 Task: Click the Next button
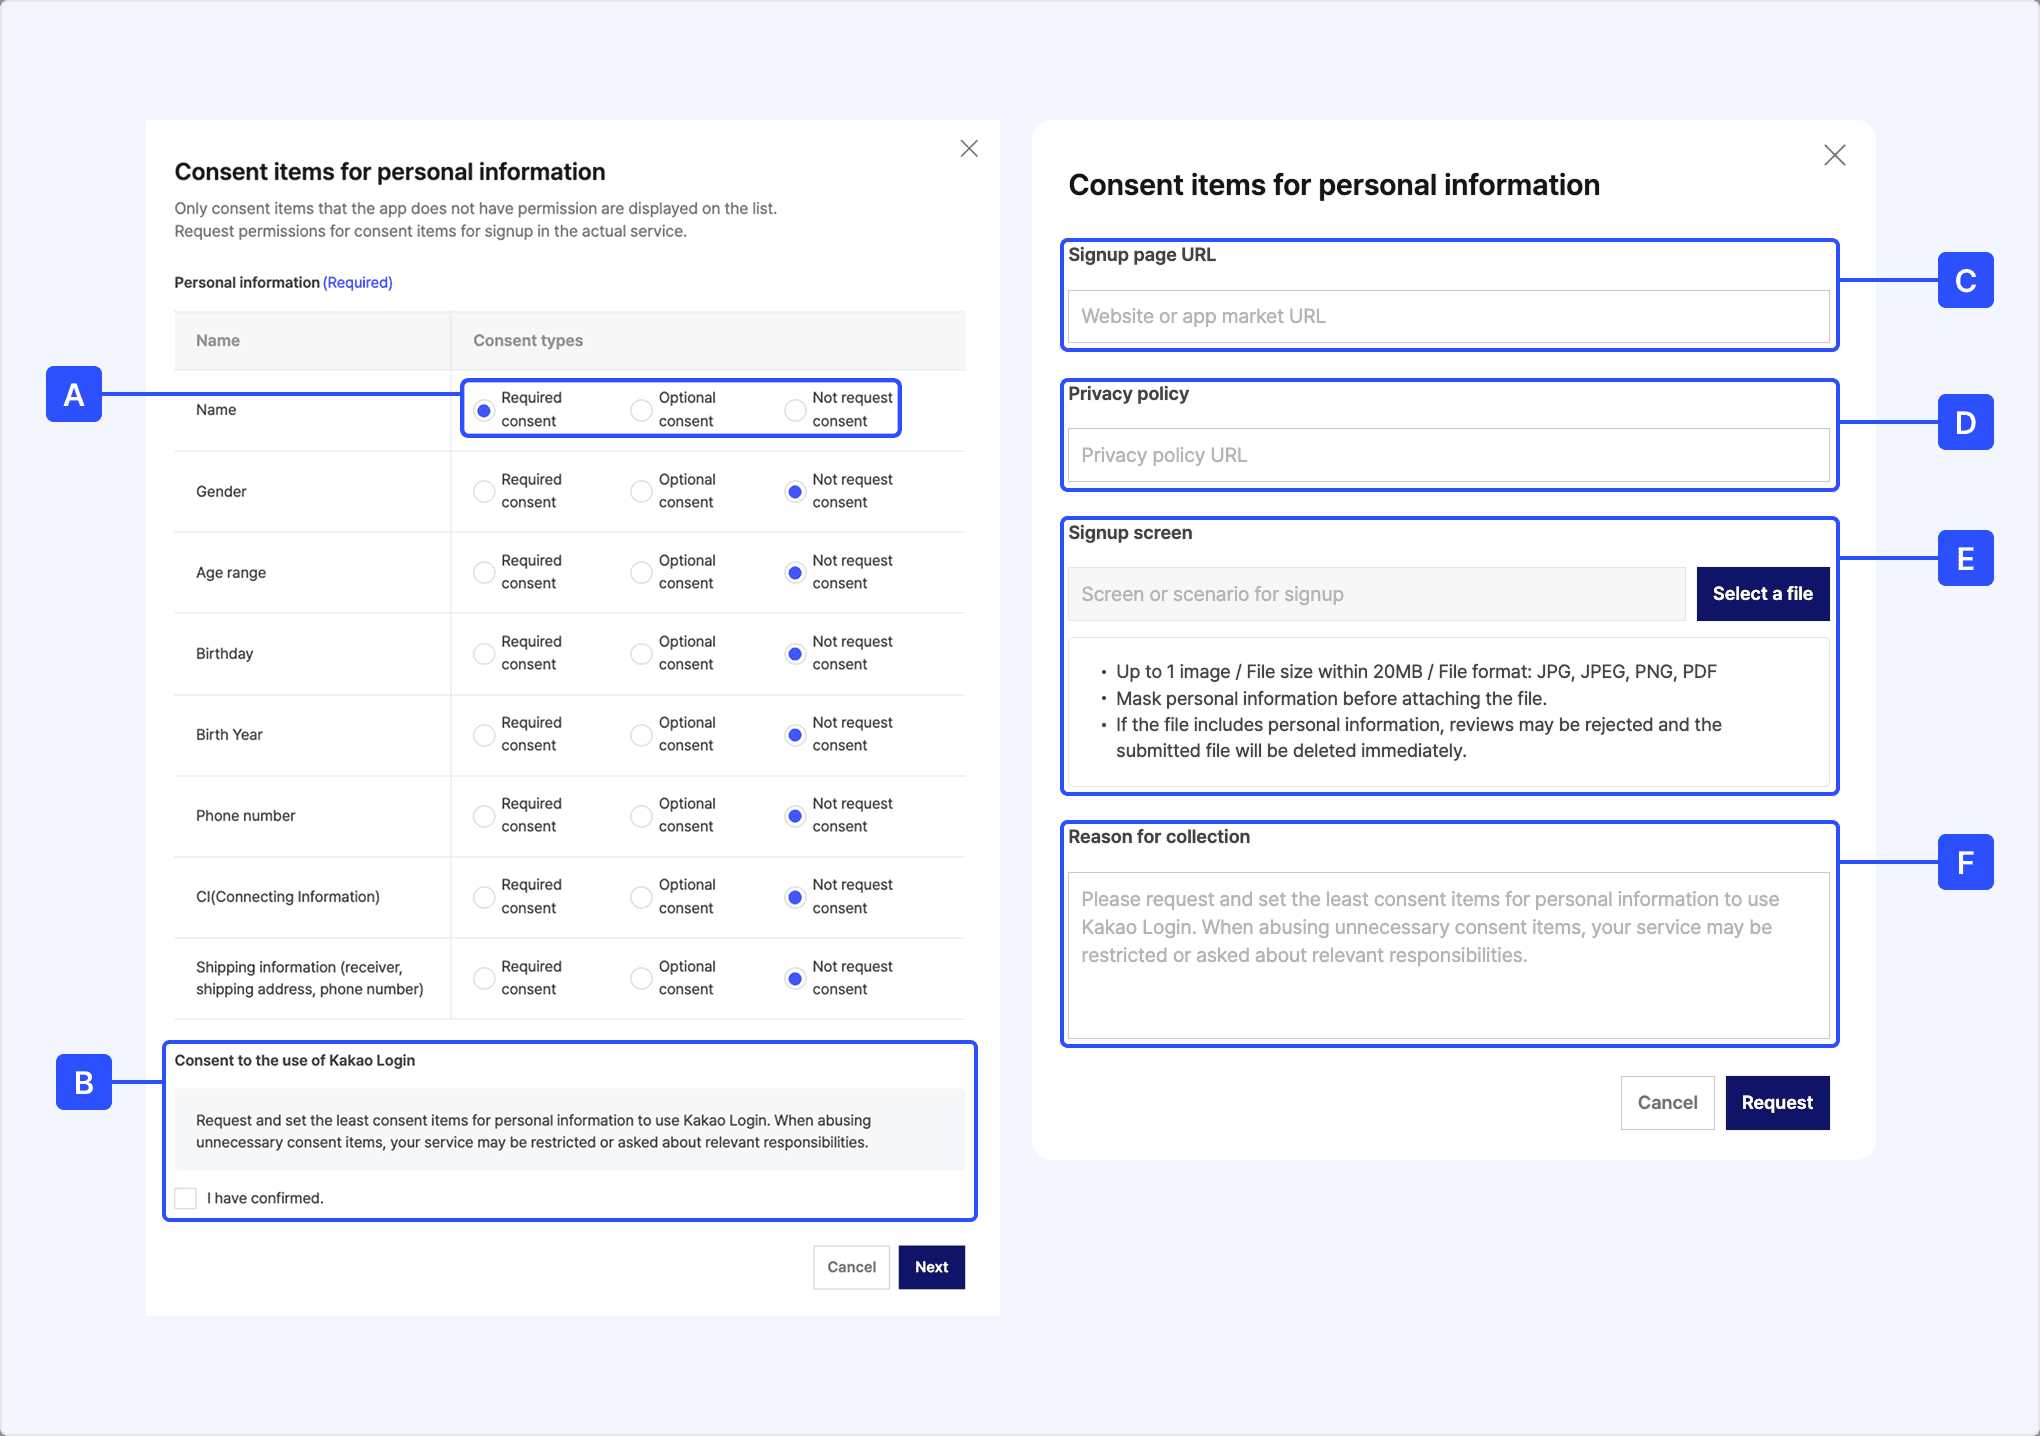click(x=931, y=1267)
